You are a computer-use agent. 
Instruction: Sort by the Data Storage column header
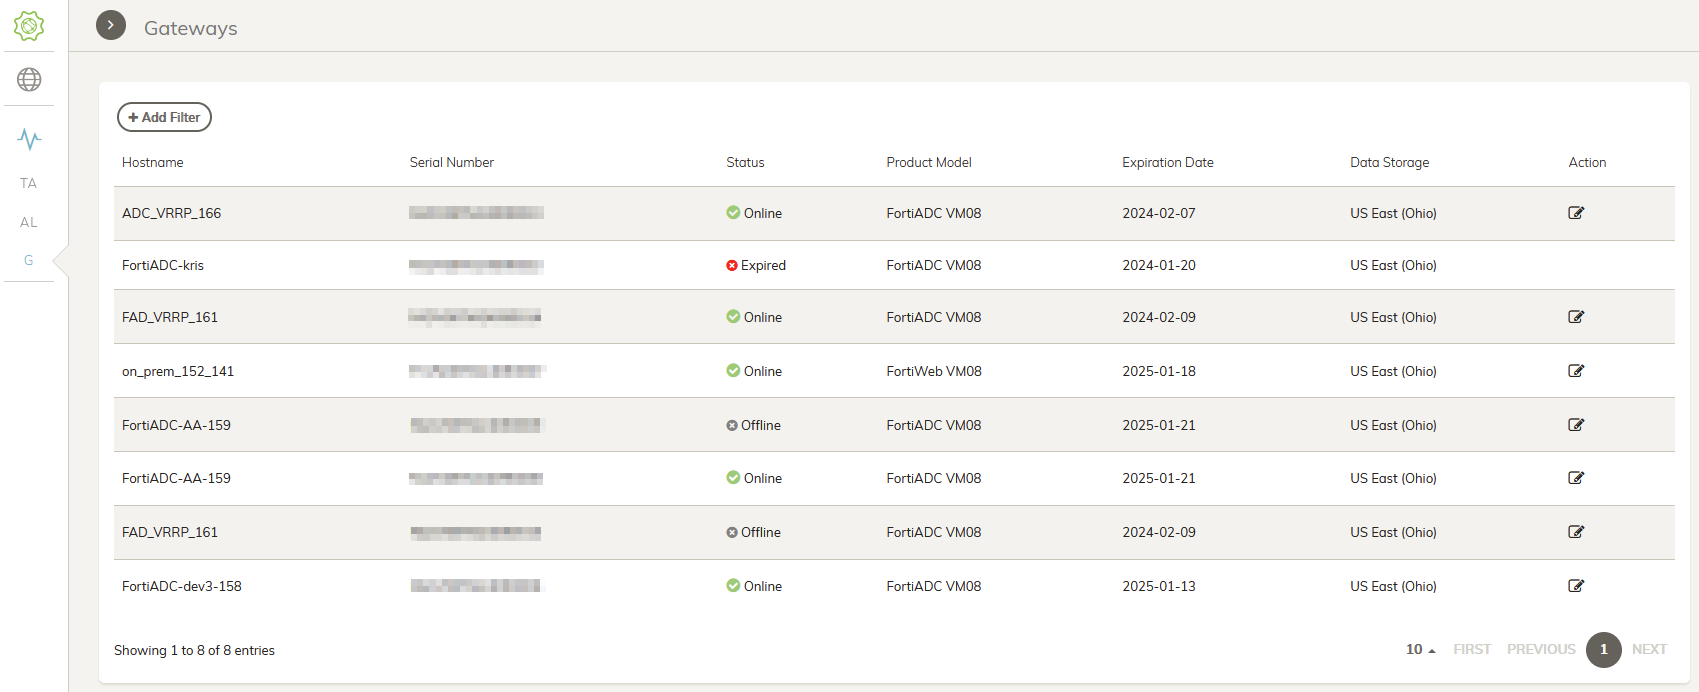point(1390,162)
